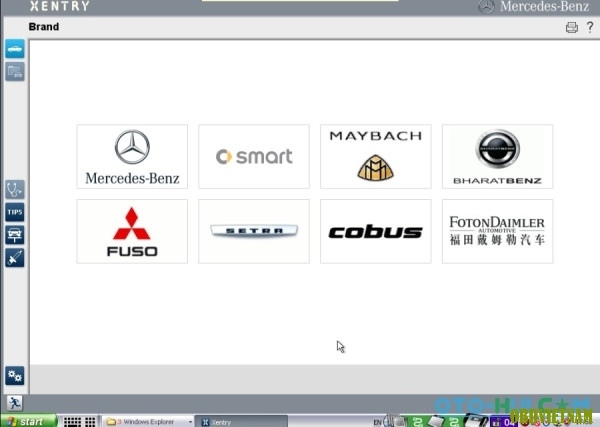
Task: Select the smart brand tile
Action: [x=254, y=156]
